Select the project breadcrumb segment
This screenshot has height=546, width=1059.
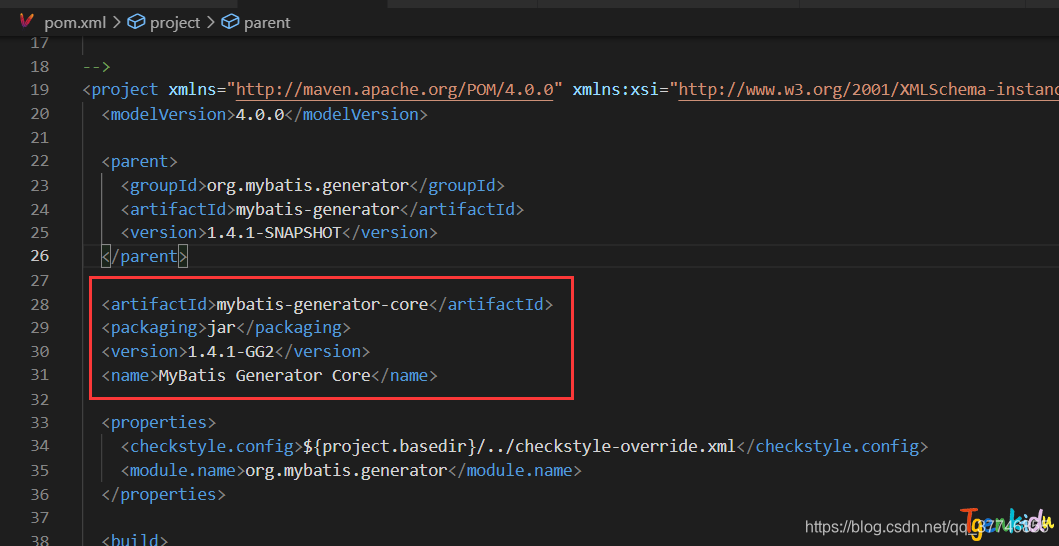coord(175,22)
